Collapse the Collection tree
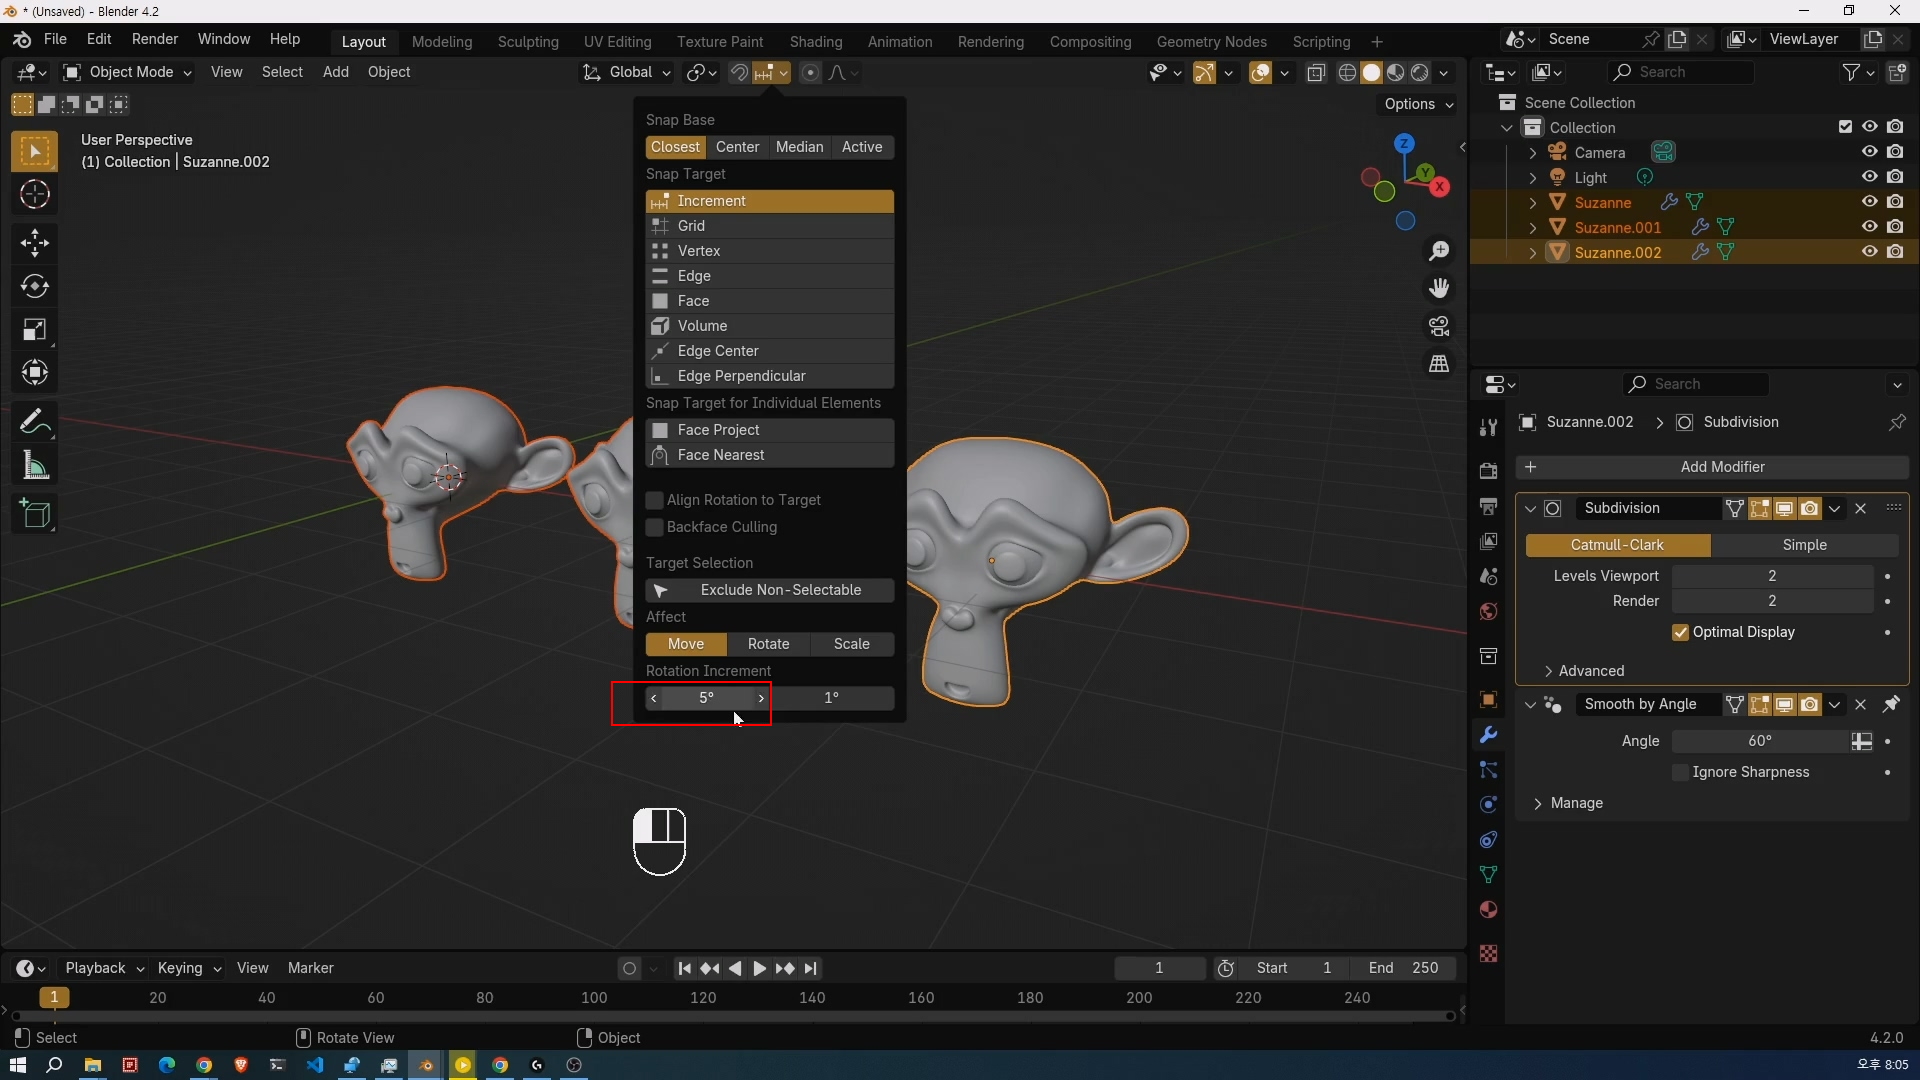Screen dimensions: 1920x1080 coord(1507,128)
